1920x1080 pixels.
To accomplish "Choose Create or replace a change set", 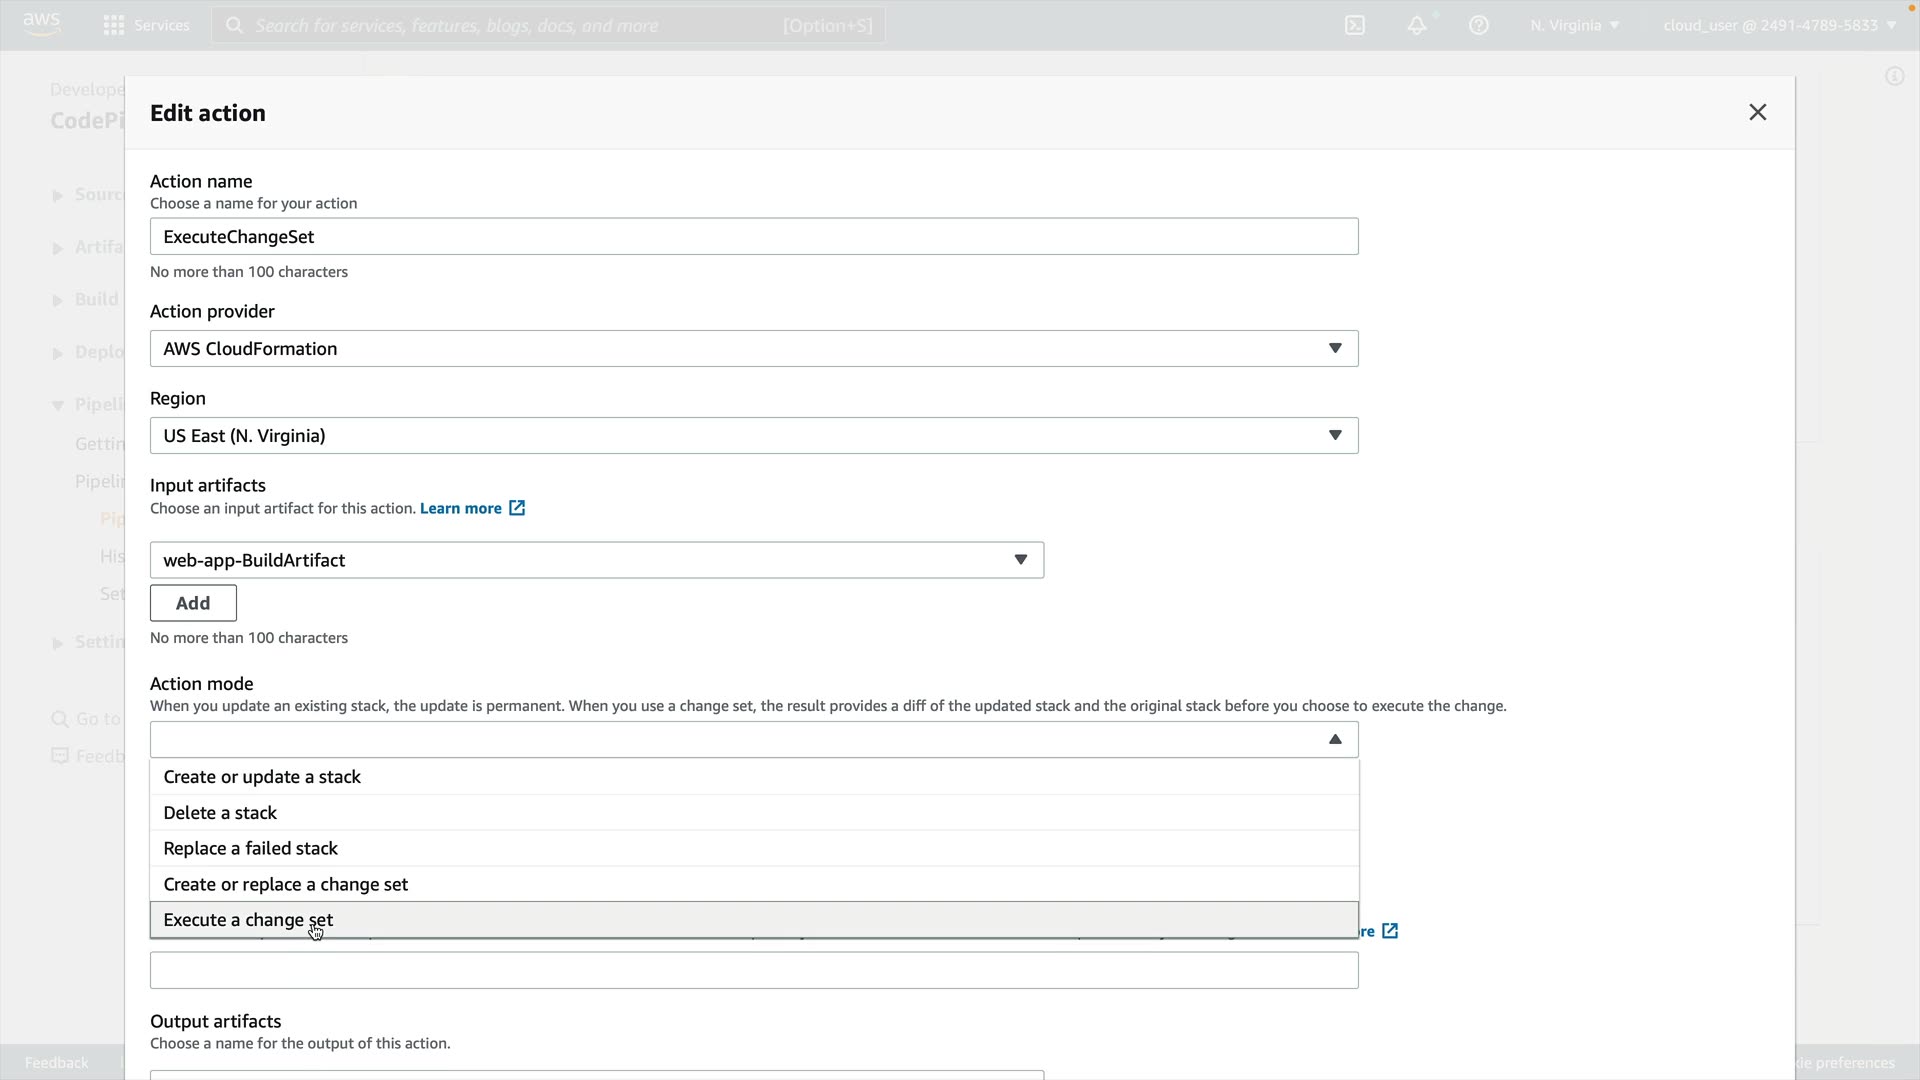I will (x=285, y=884).
